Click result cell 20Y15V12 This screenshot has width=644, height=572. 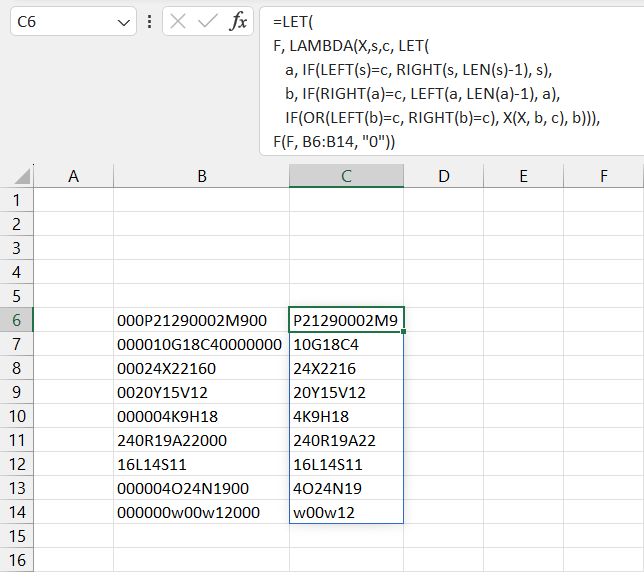[x=346, y=392]
